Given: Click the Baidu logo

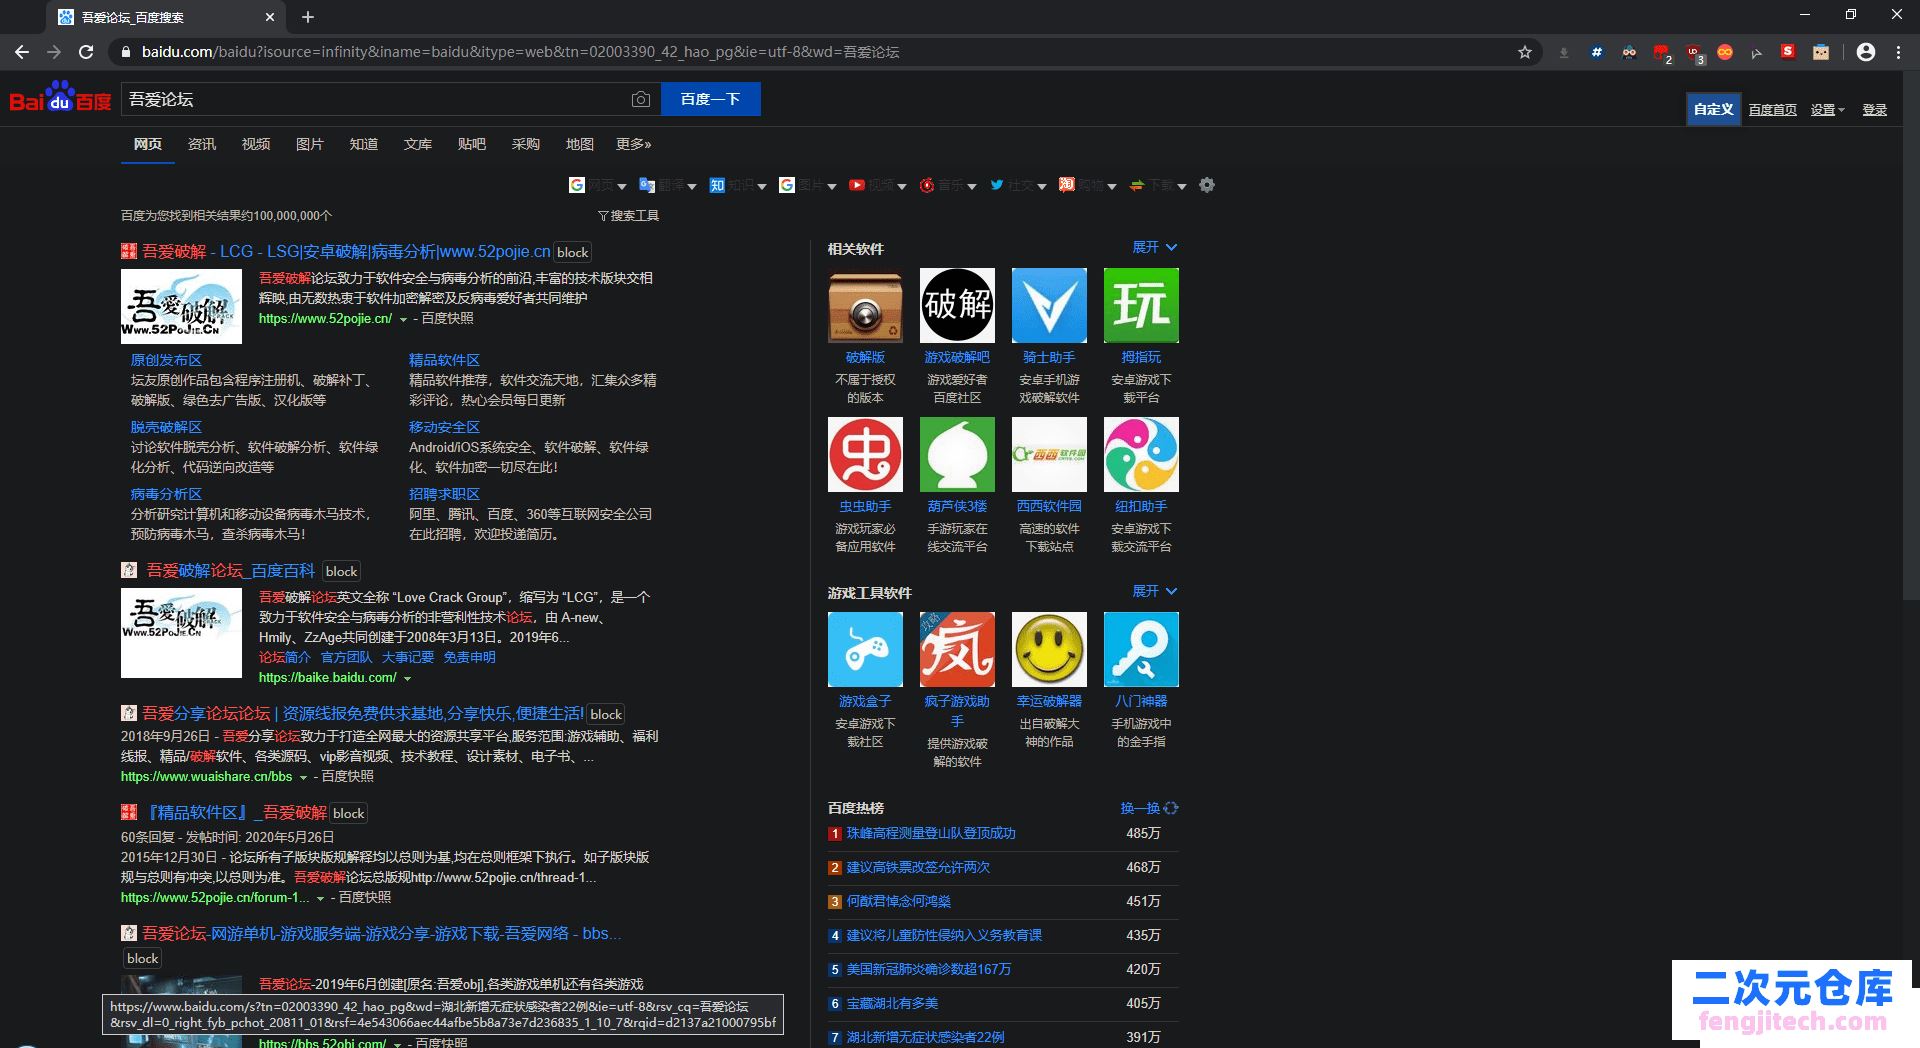Looking at the screenshot, I should (x=60, y=97).
